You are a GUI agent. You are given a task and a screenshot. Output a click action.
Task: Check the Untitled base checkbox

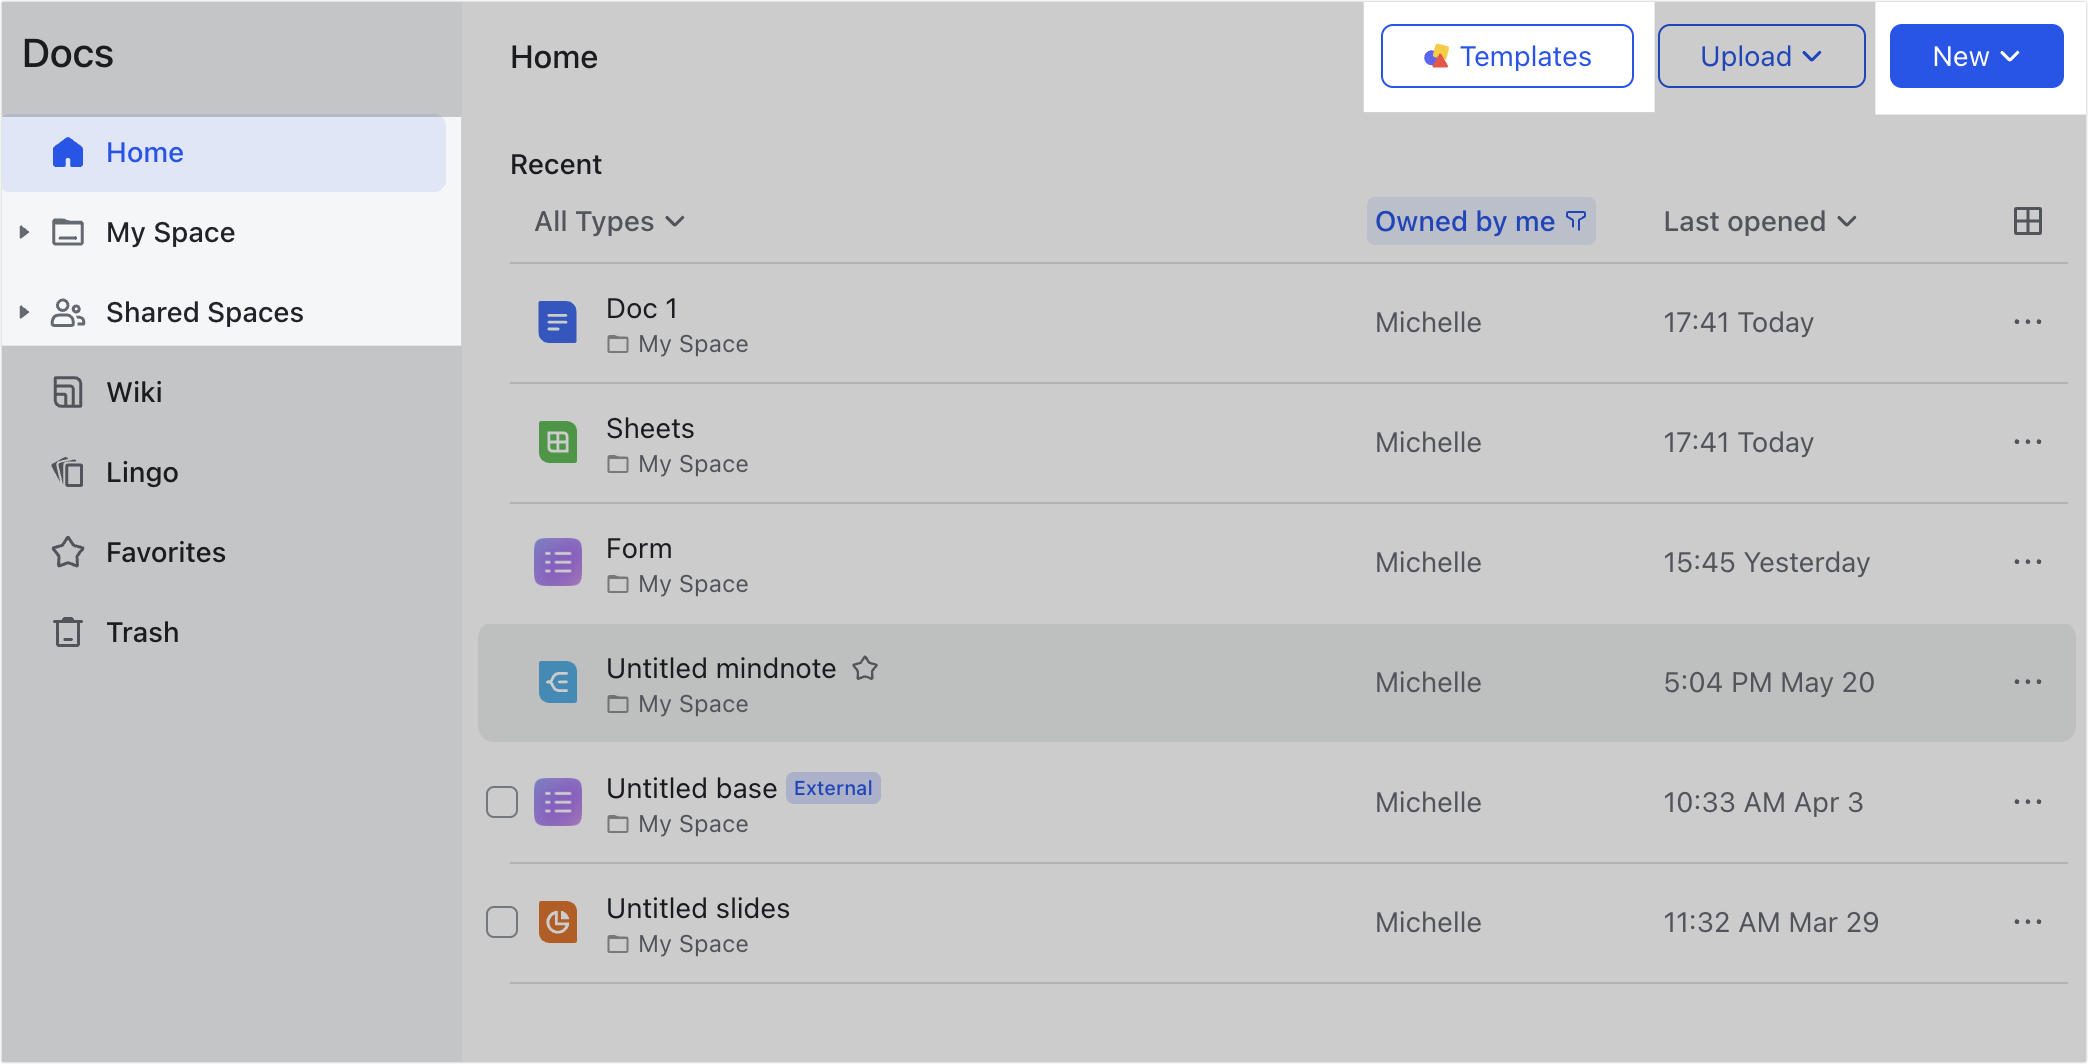(x=501, y=801)
